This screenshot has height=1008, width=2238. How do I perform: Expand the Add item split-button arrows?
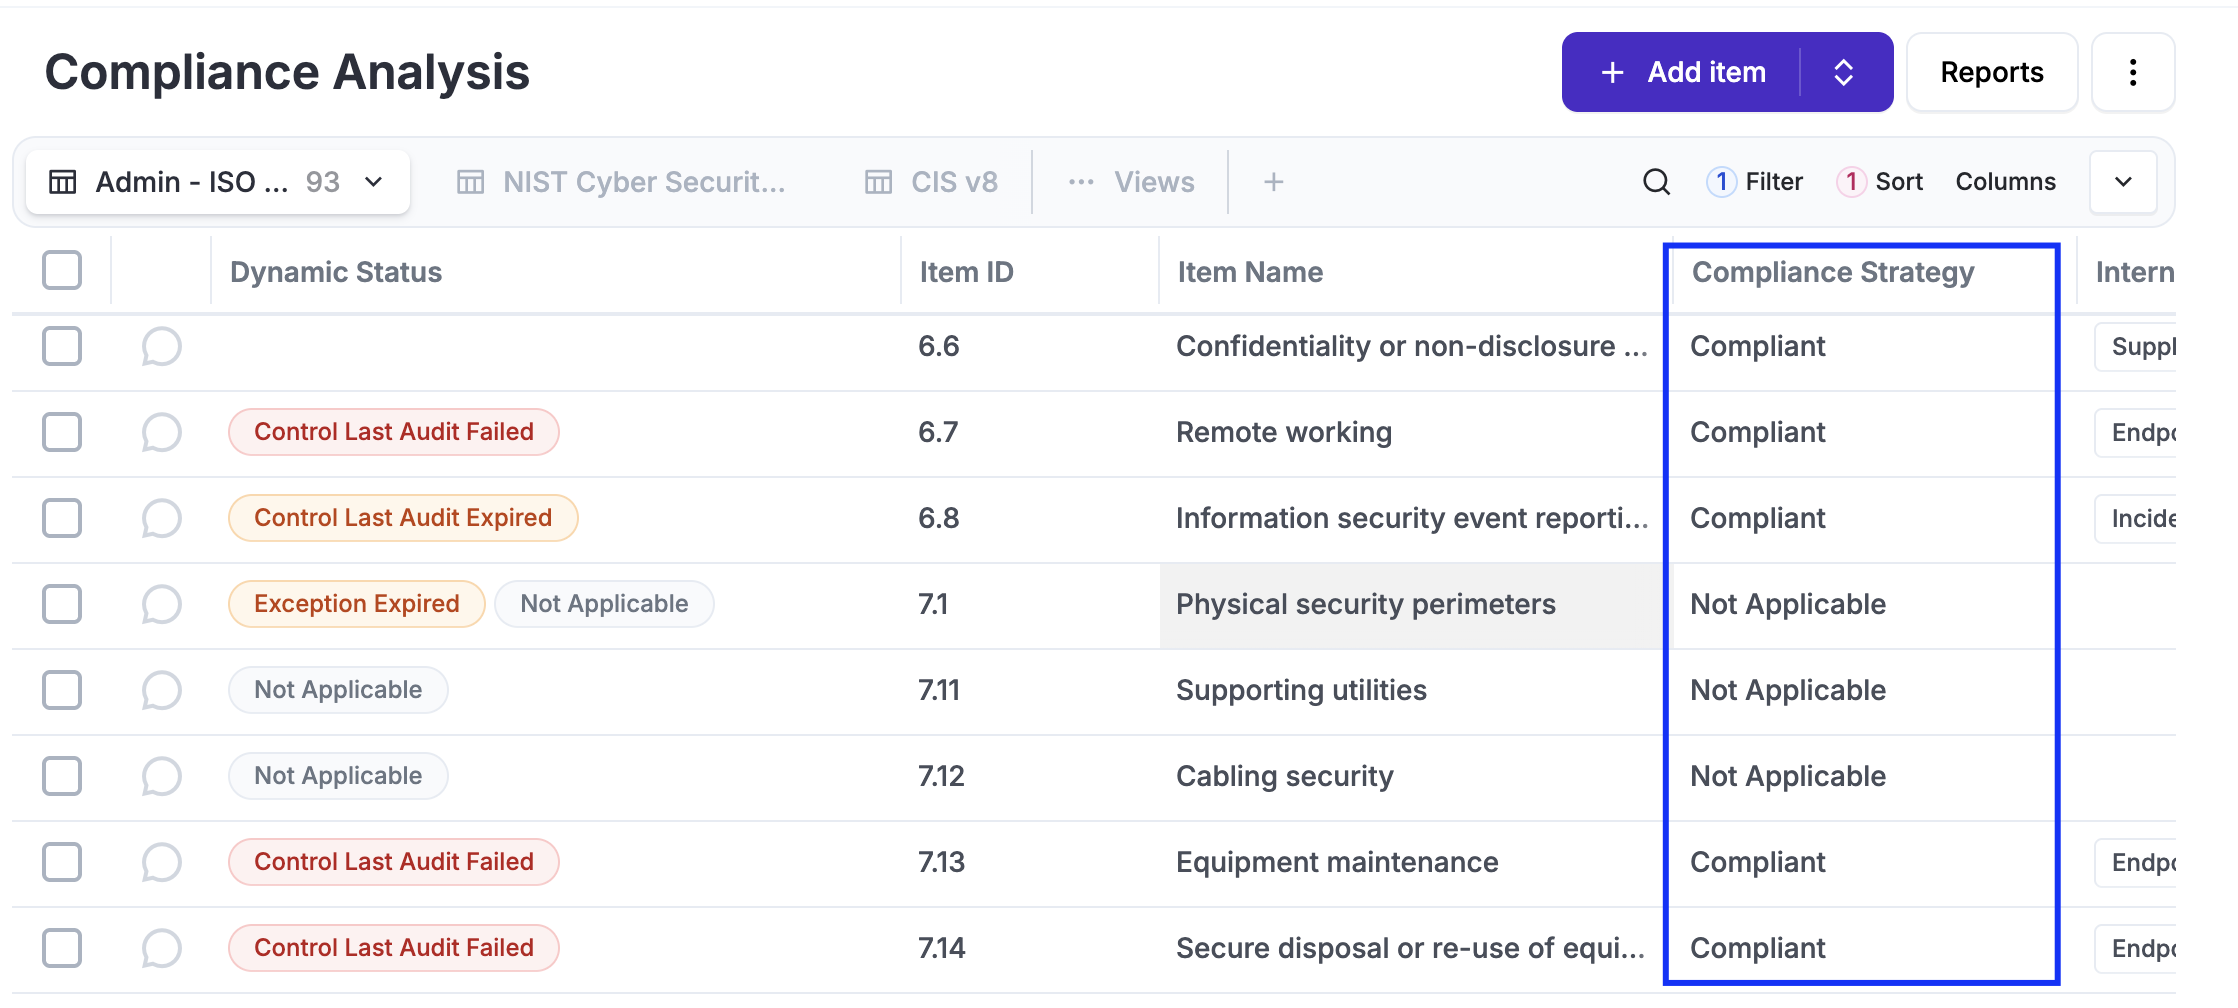tap(1844, 72)
